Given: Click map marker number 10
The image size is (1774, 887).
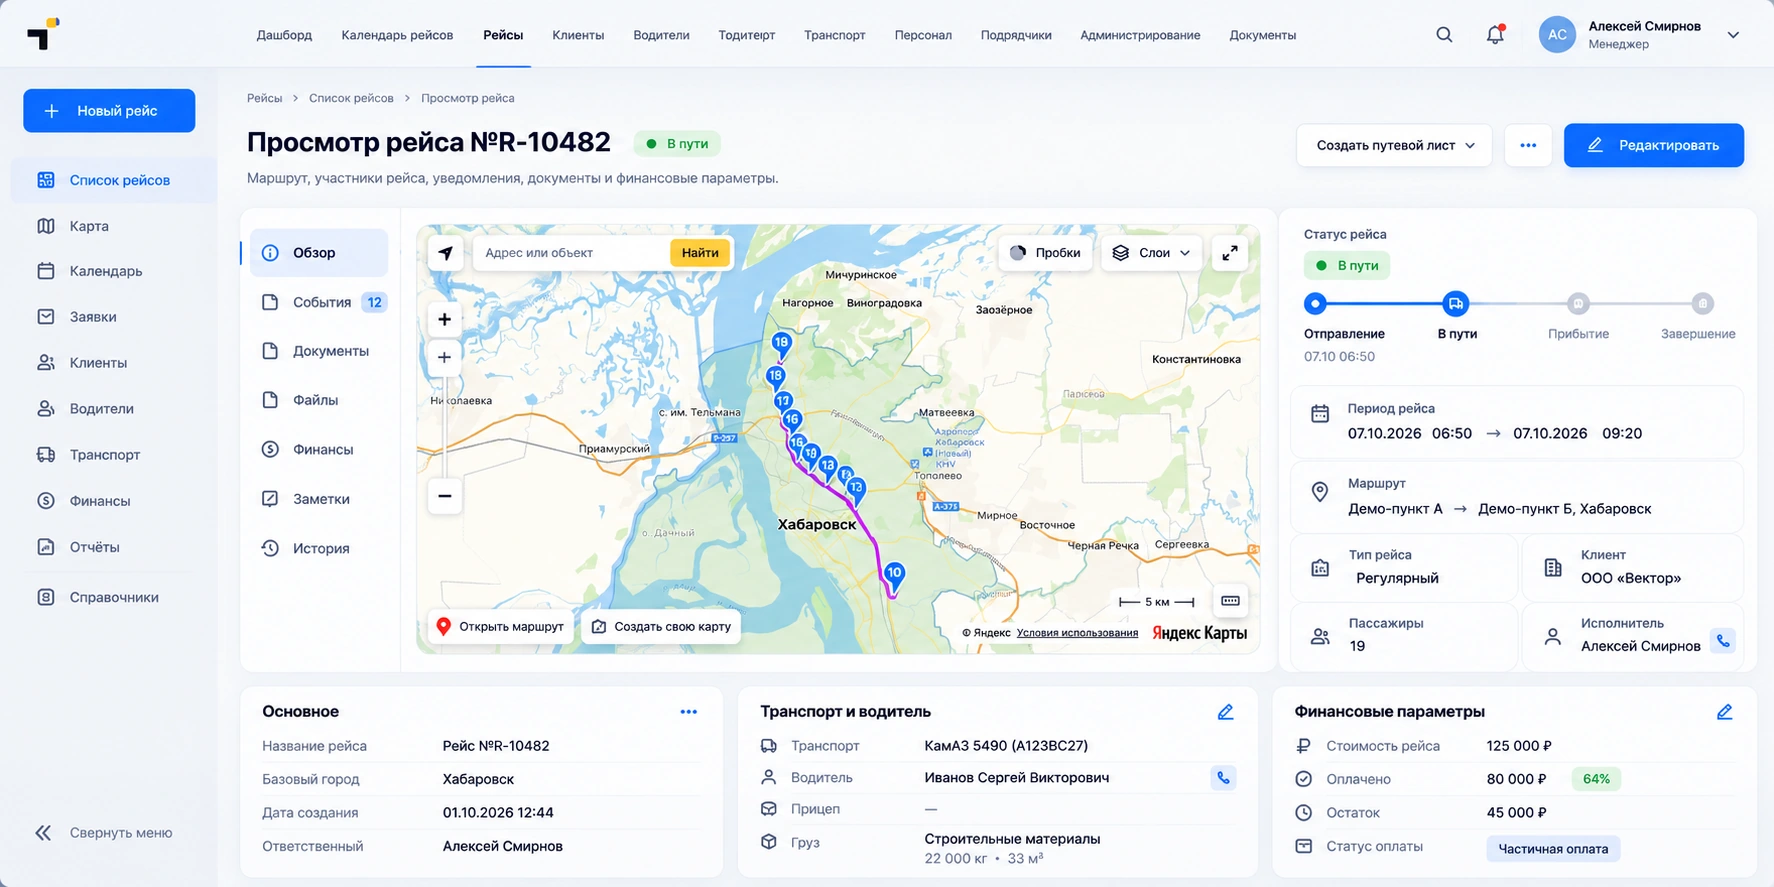Looking at the screenshot, I should (894, 574).
